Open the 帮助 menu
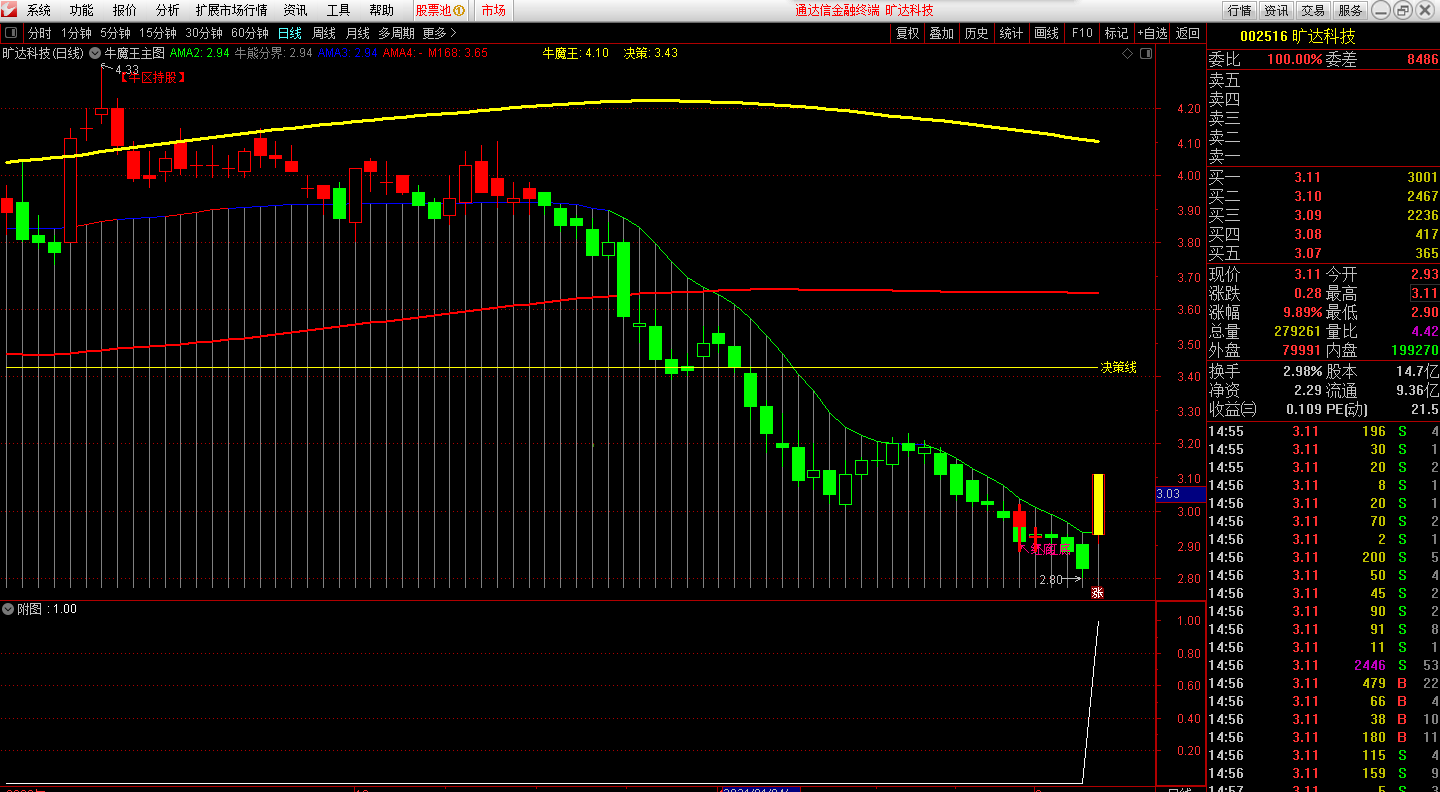The height and width of the screenshot is (792, 1440). [381, 10]
